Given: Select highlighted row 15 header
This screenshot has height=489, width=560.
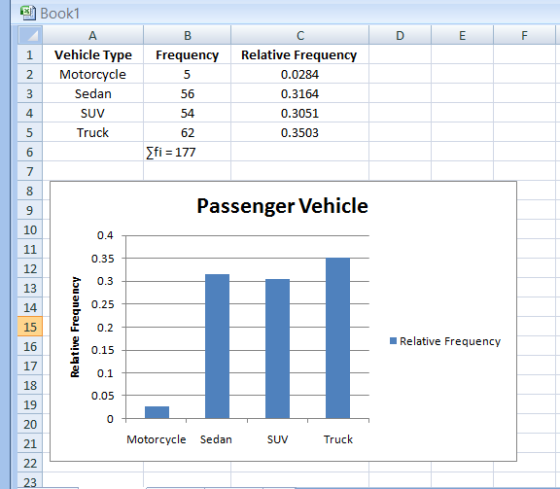Looking at the screenshot, I should click(30, 326).
